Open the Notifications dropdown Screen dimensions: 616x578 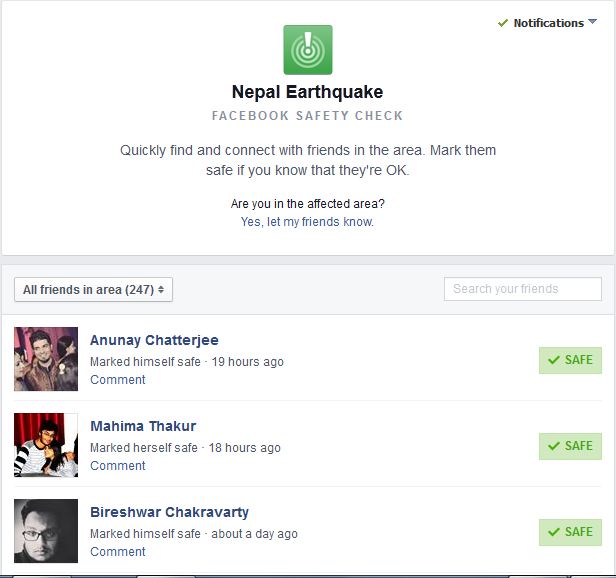point(547,23)
